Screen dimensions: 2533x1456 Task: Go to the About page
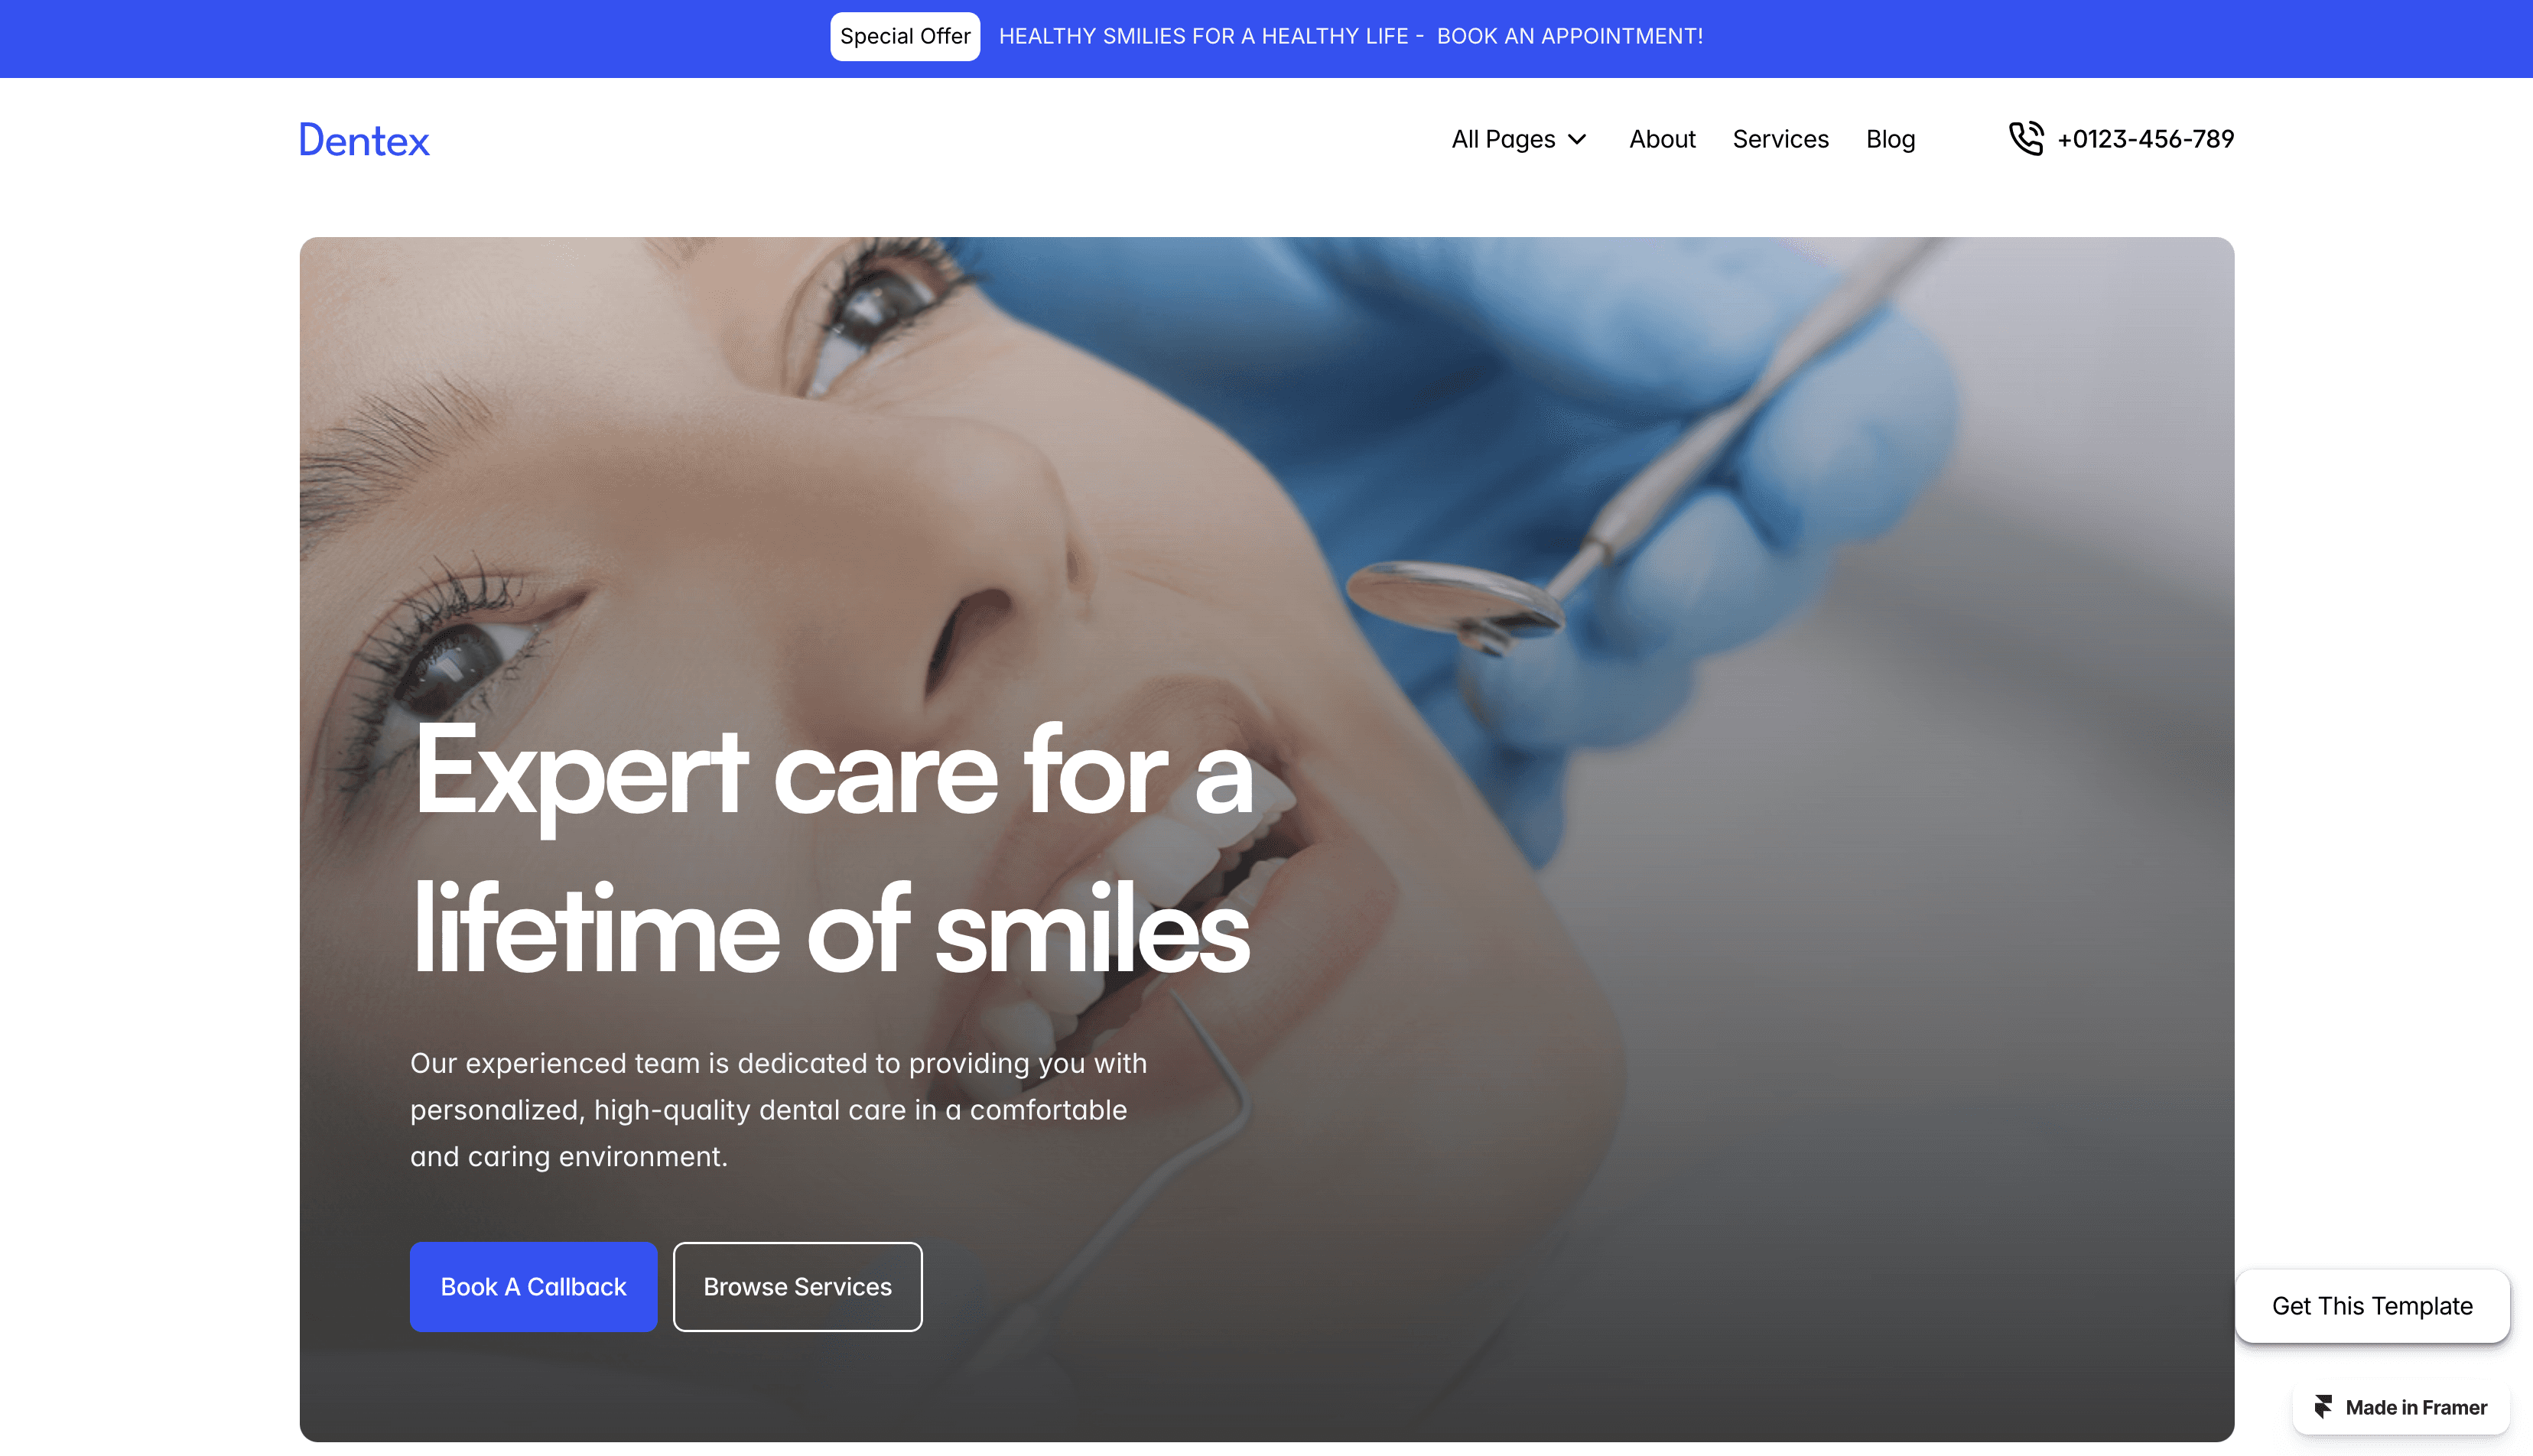tap(1662, 139)
